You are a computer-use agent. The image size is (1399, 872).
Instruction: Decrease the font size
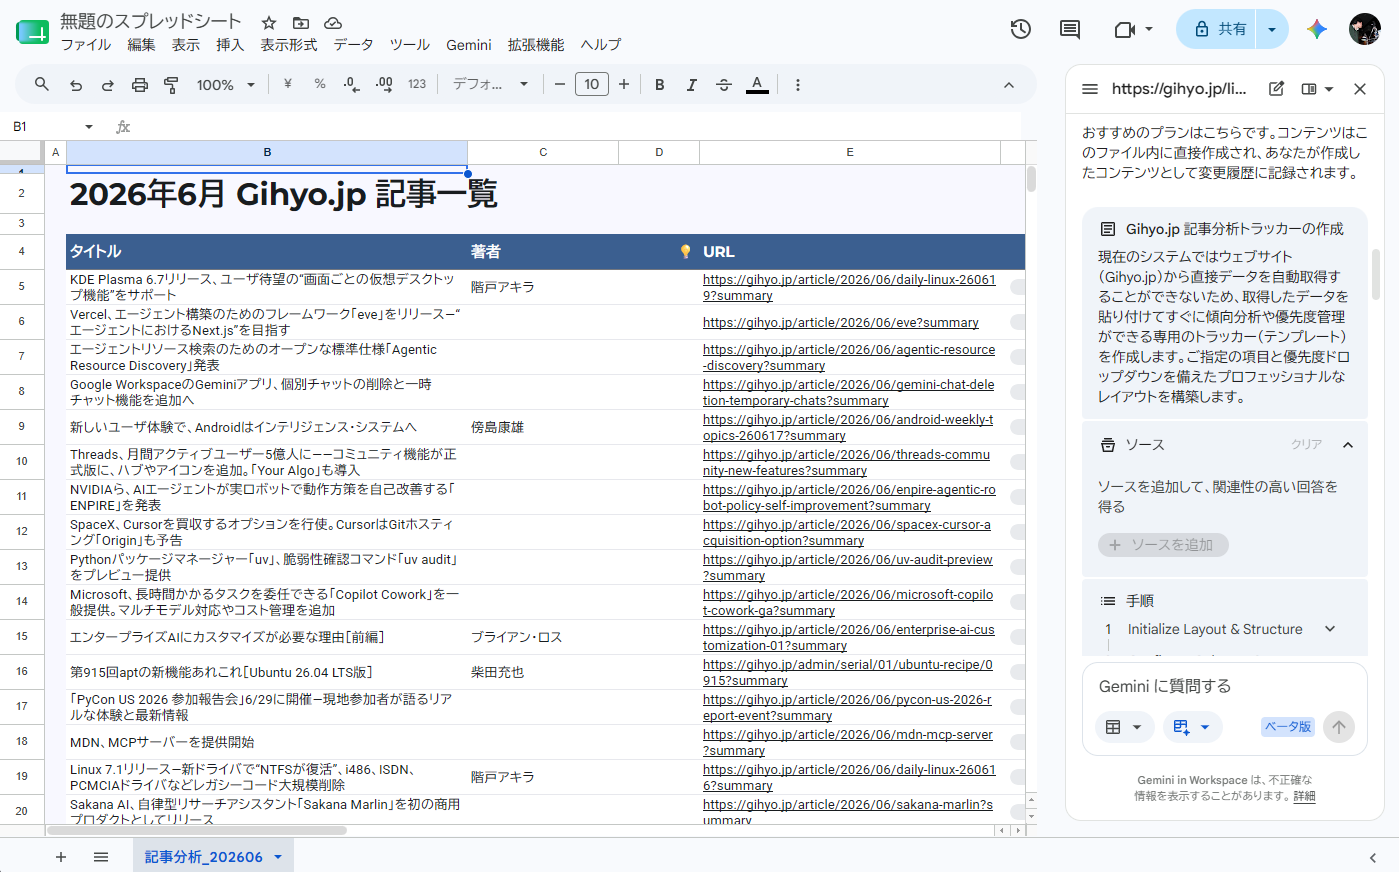click(559, 85)
